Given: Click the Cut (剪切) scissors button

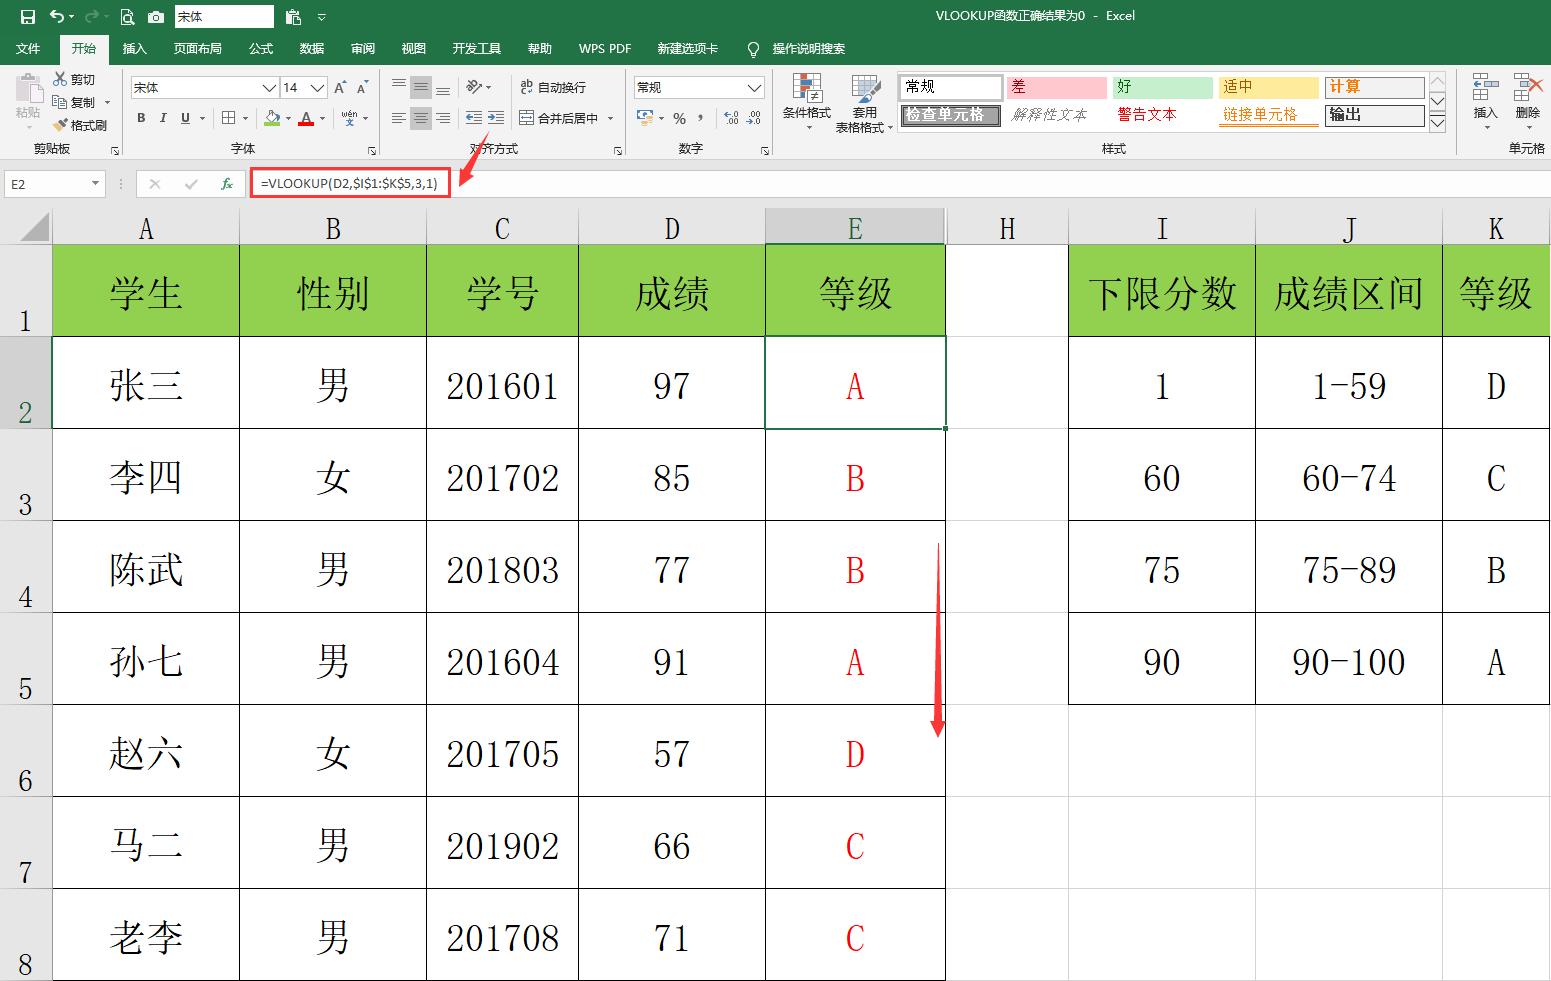Looking at the screenshot, I should pyautogui.click(x=75, y=79).
